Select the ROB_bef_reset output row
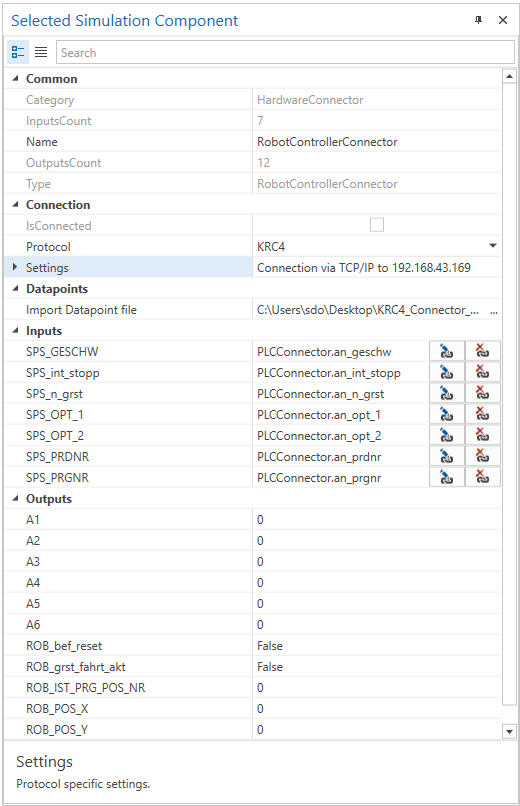This screenshot has height=806, width=520. pyautogui.click(x=252, y=646)
